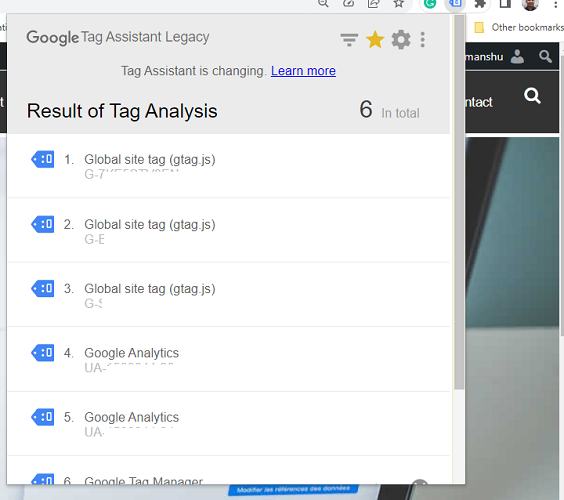Open third Global site tag (gtag.js) entry
The image size is (564, 500).
228,295
